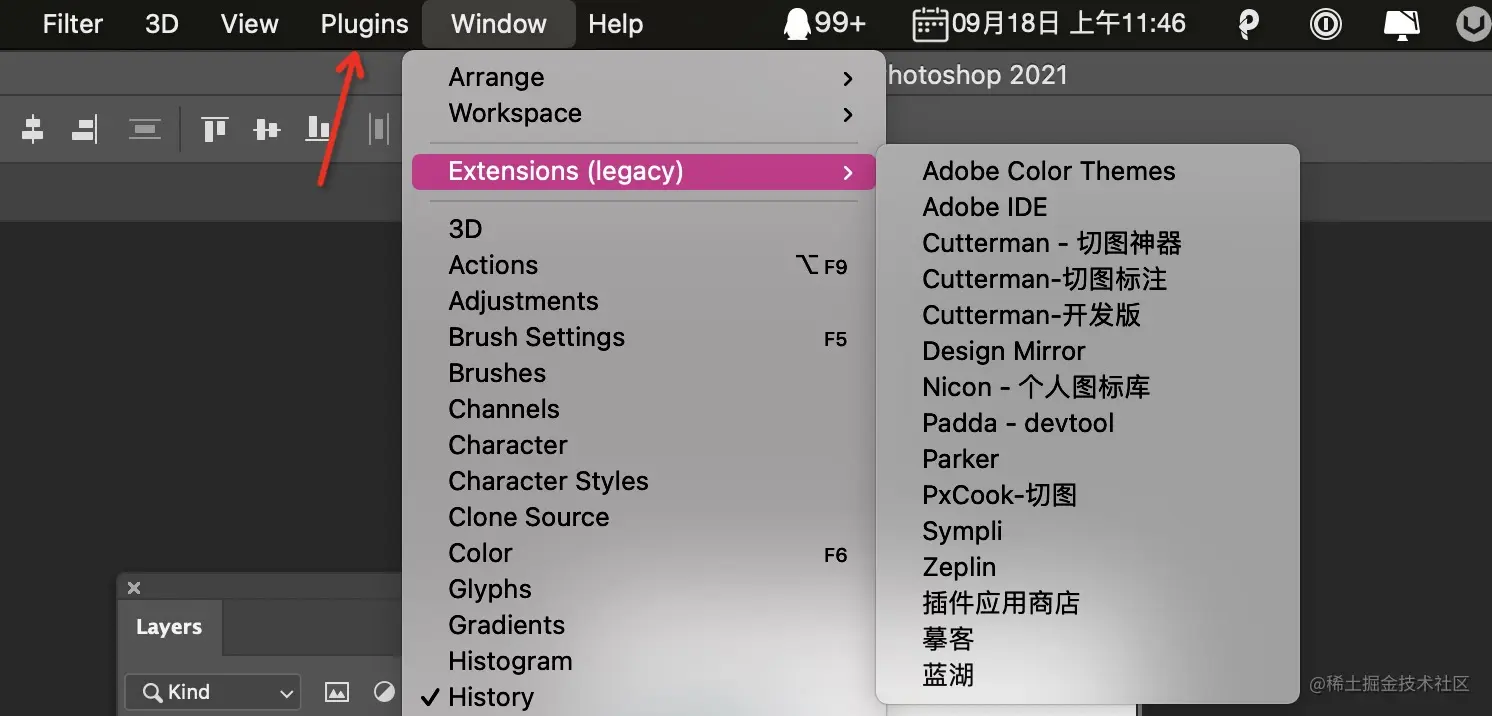The height and width of the screenshot is (716, 1492).
Task: Open the Cutterman-开发版 extension
Action: click(x=1088, y=315)
